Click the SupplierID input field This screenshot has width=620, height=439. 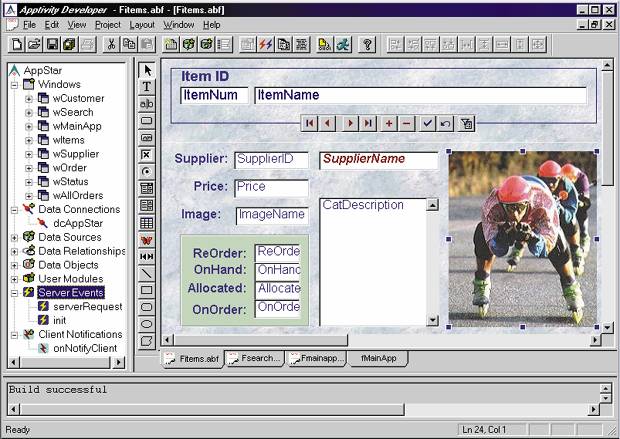point(271,159)
